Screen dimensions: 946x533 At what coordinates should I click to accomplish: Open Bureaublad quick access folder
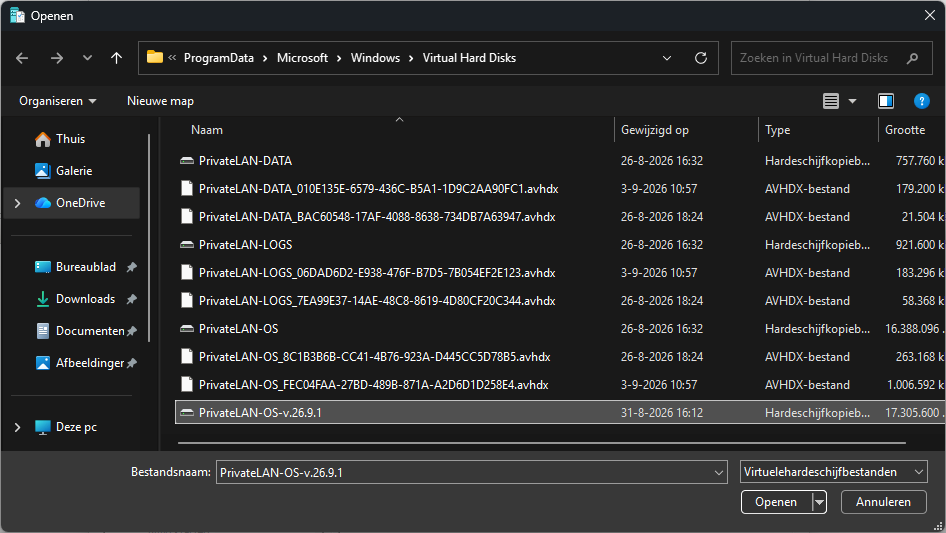[x=86, y=267]
